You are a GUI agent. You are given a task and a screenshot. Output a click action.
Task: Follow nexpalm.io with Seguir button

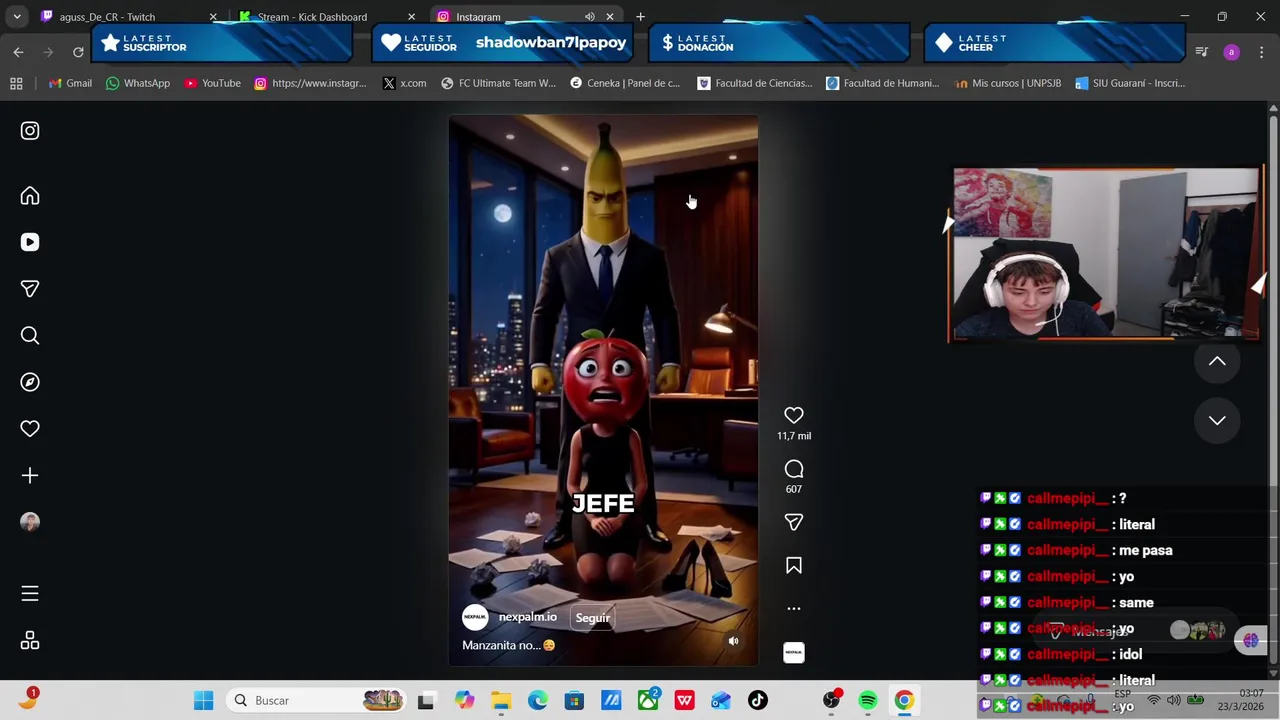tap(592, 618)
